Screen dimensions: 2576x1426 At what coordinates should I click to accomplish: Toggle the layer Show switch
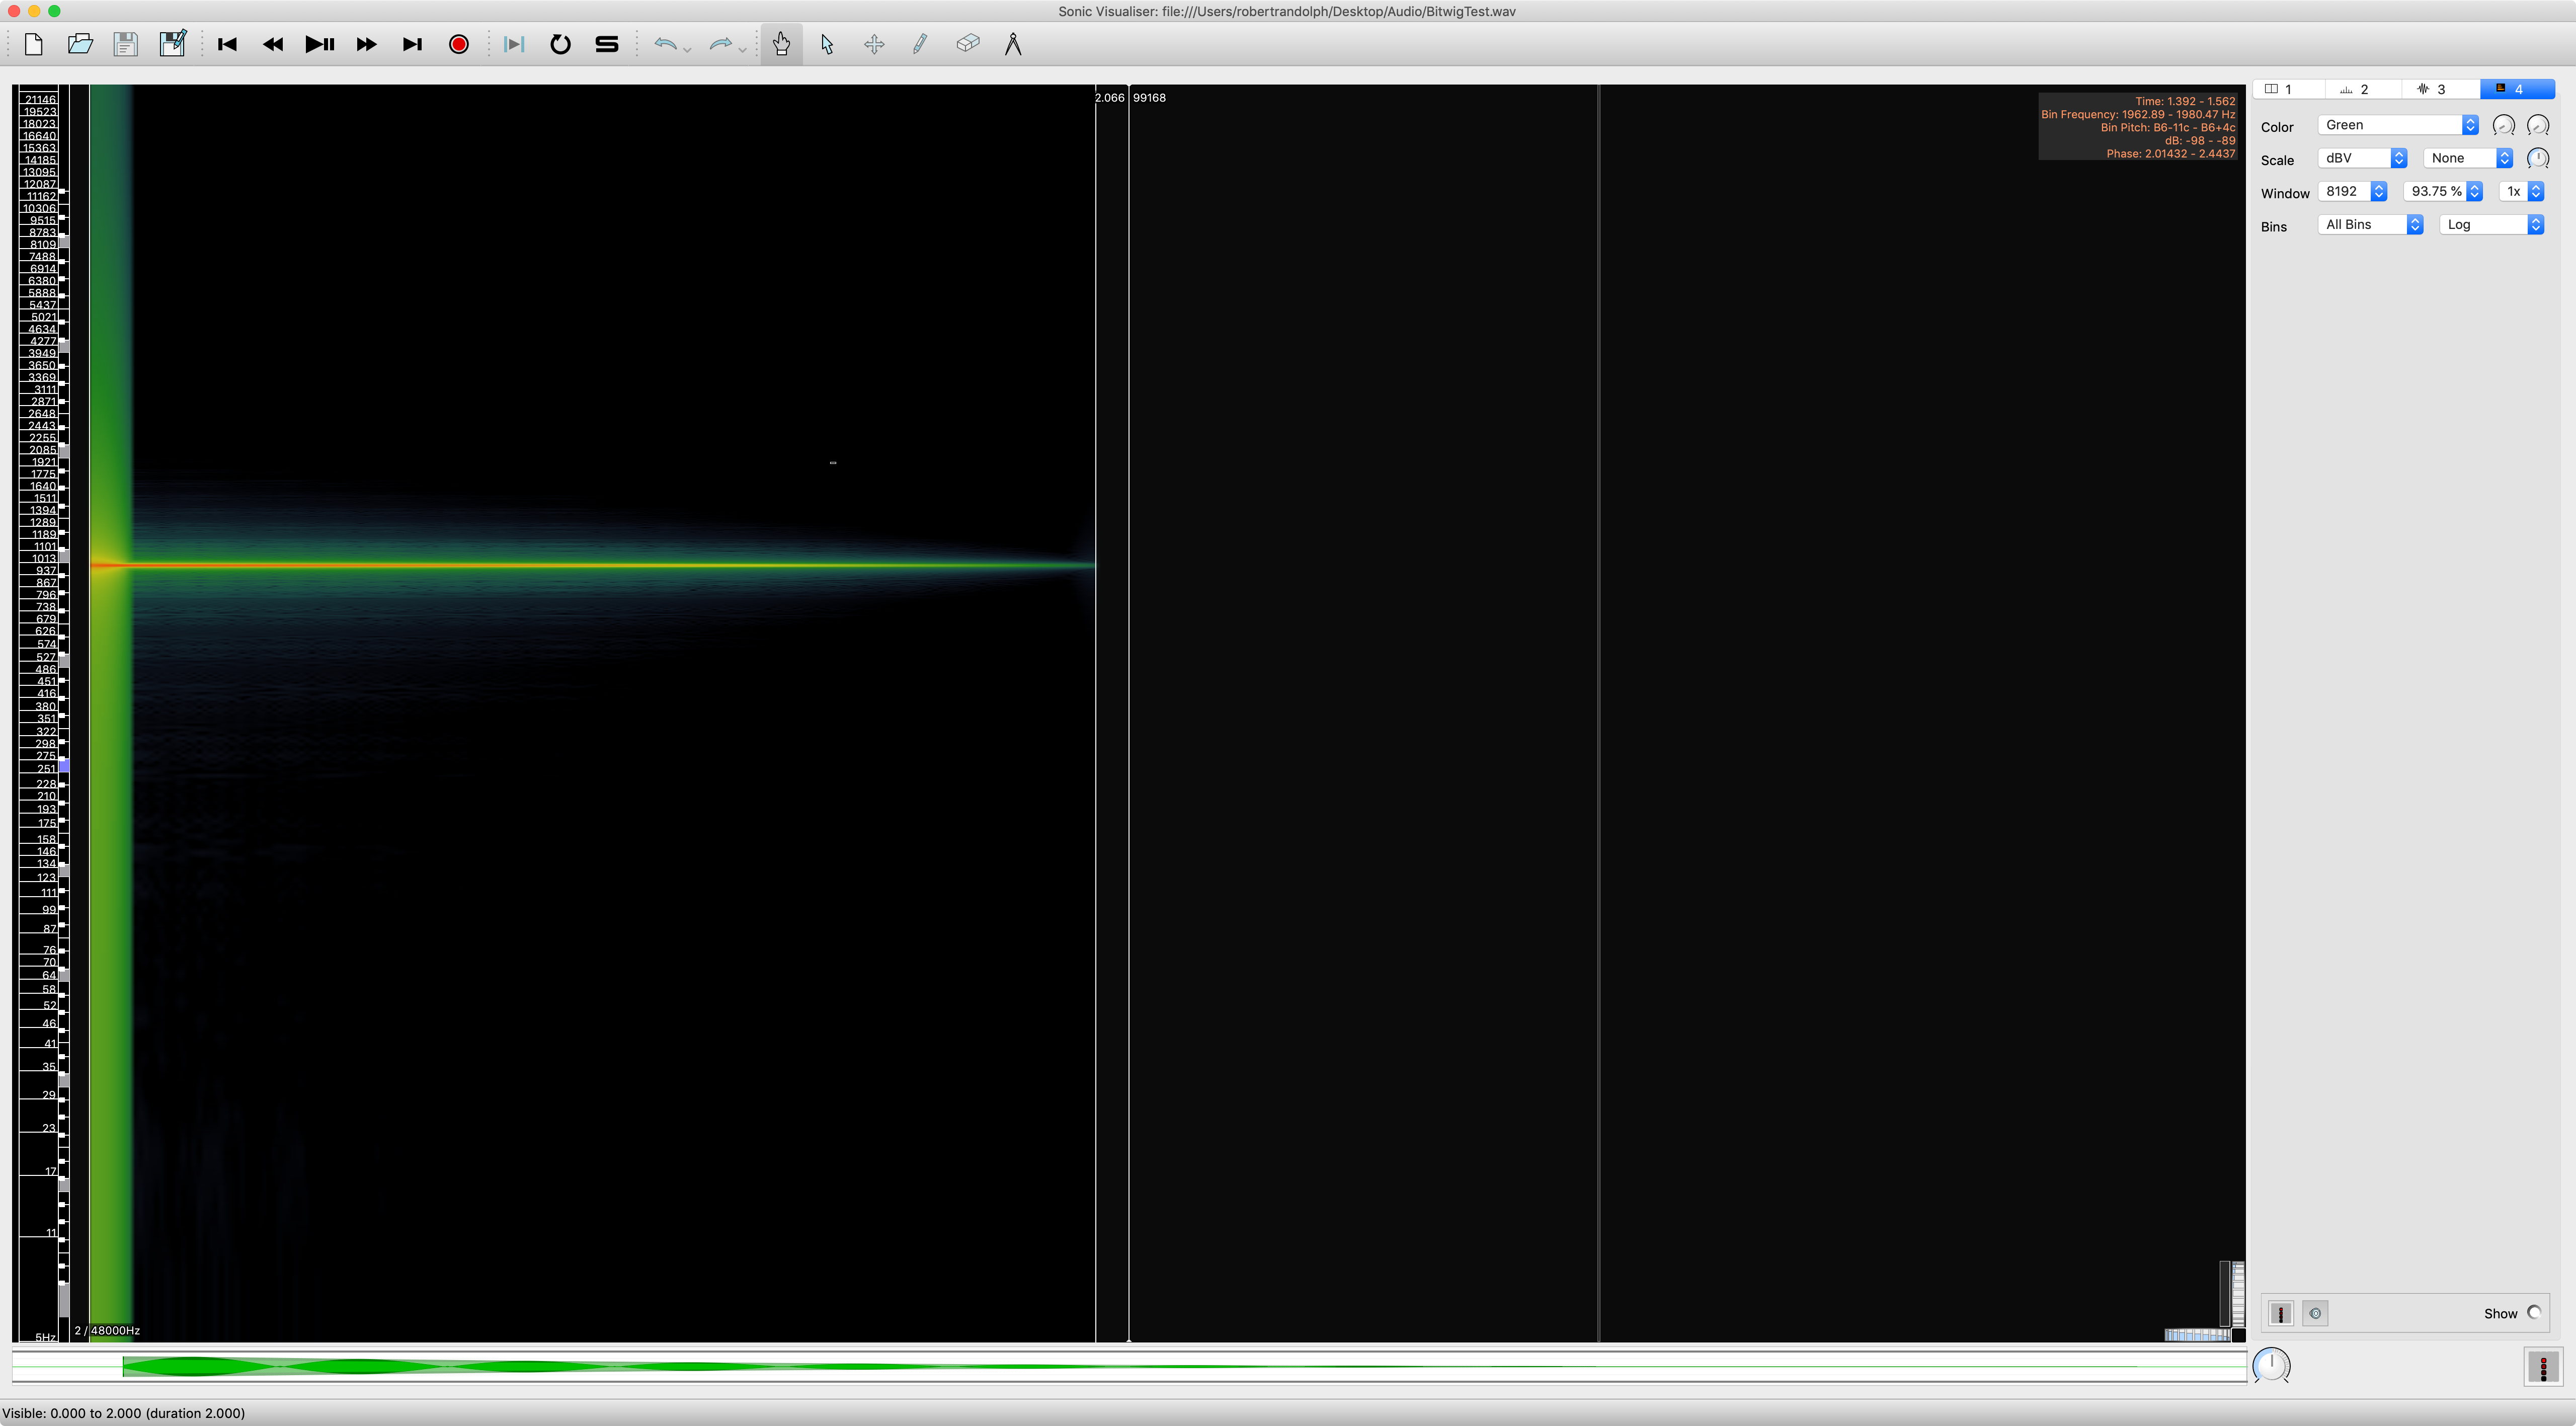coord(2534,1313)
